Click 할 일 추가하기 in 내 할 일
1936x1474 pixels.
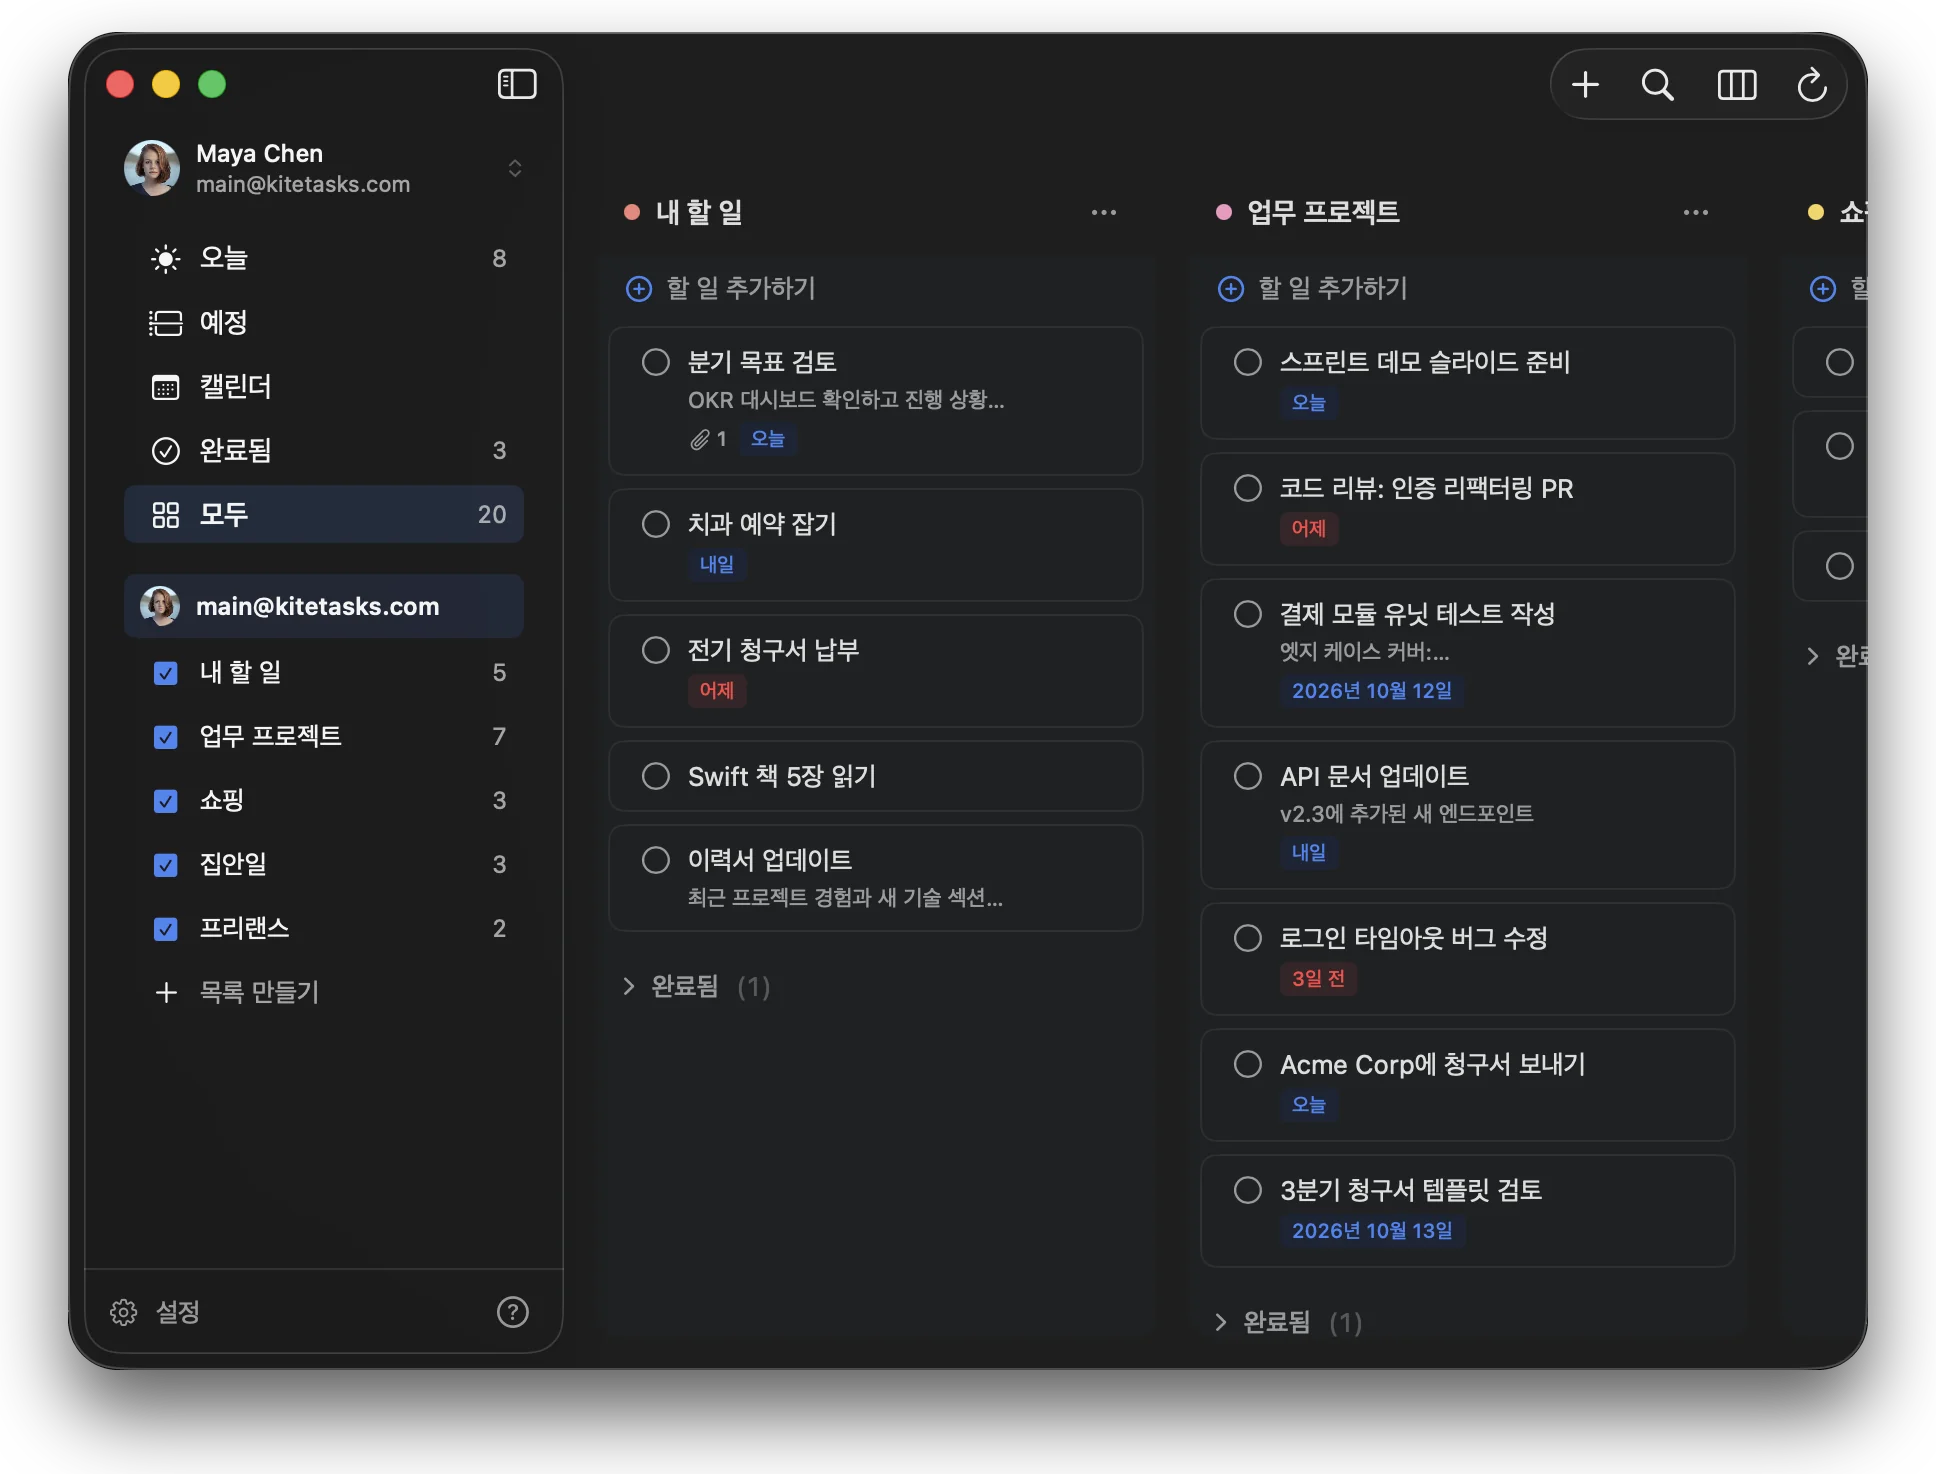coord(741,289)
